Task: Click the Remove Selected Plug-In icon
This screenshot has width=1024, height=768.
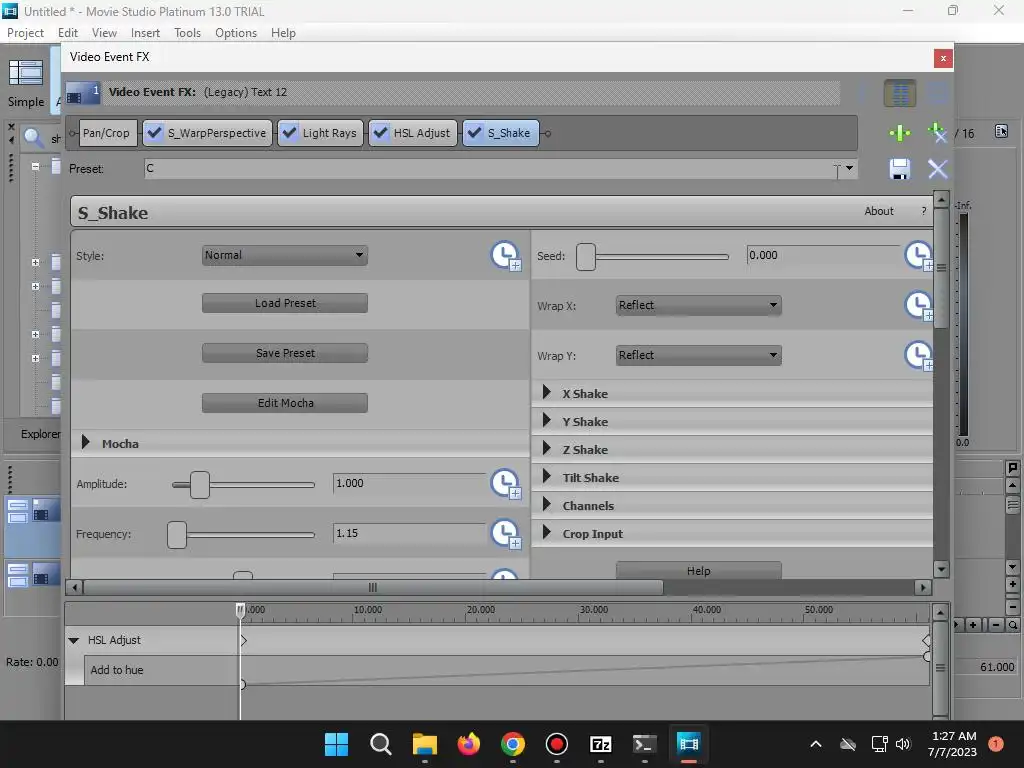Action: tap(937, 133)
